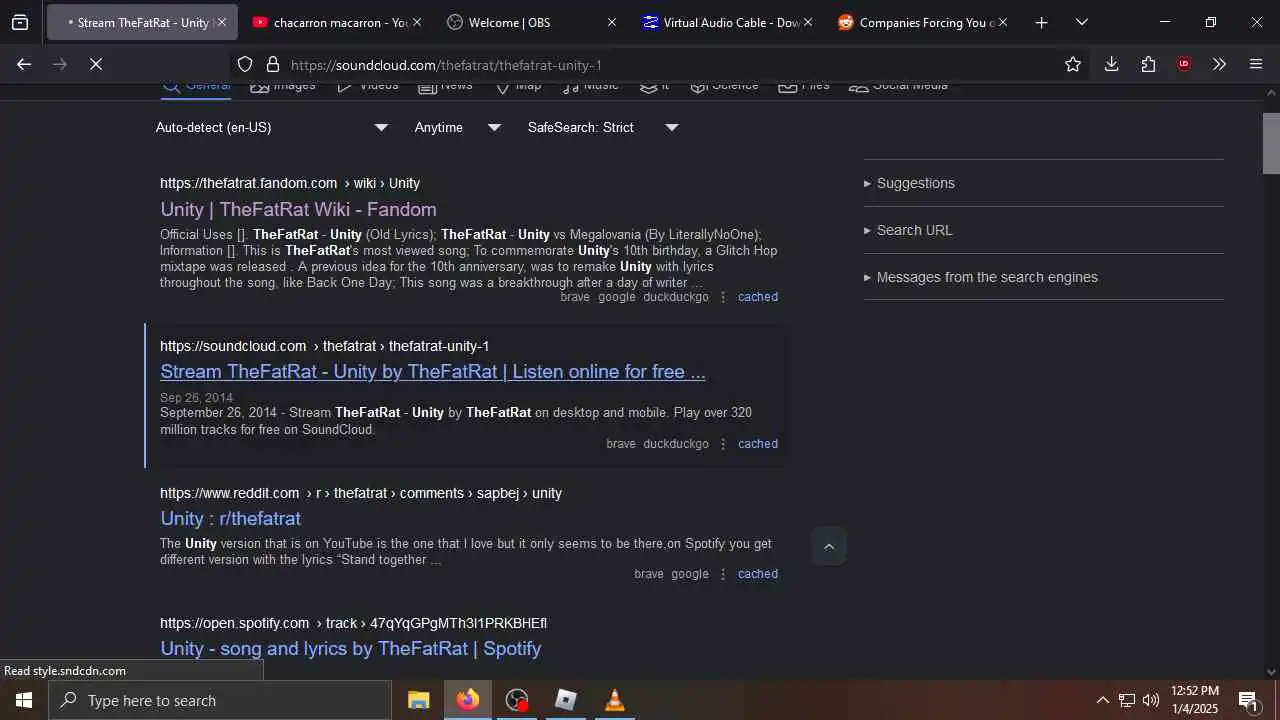This screenshot has width=1280, height=720.
Task: Open the three-dot menu on Fandom result
Action: 723,297
